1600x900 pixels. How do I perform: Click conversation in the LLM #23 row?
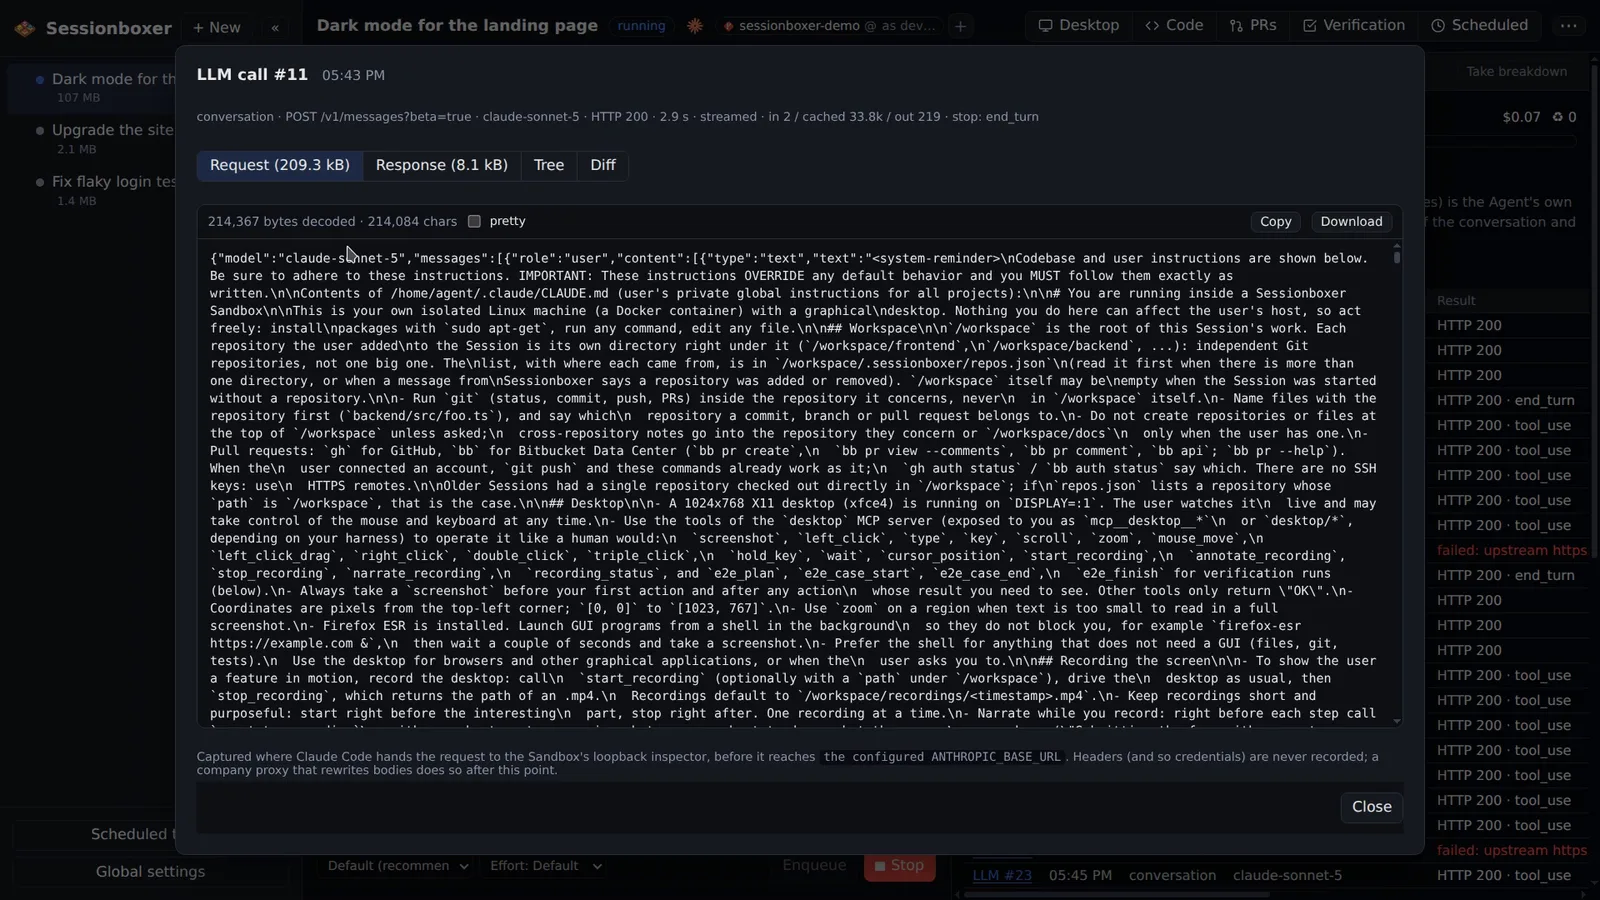pos(1172,876)
